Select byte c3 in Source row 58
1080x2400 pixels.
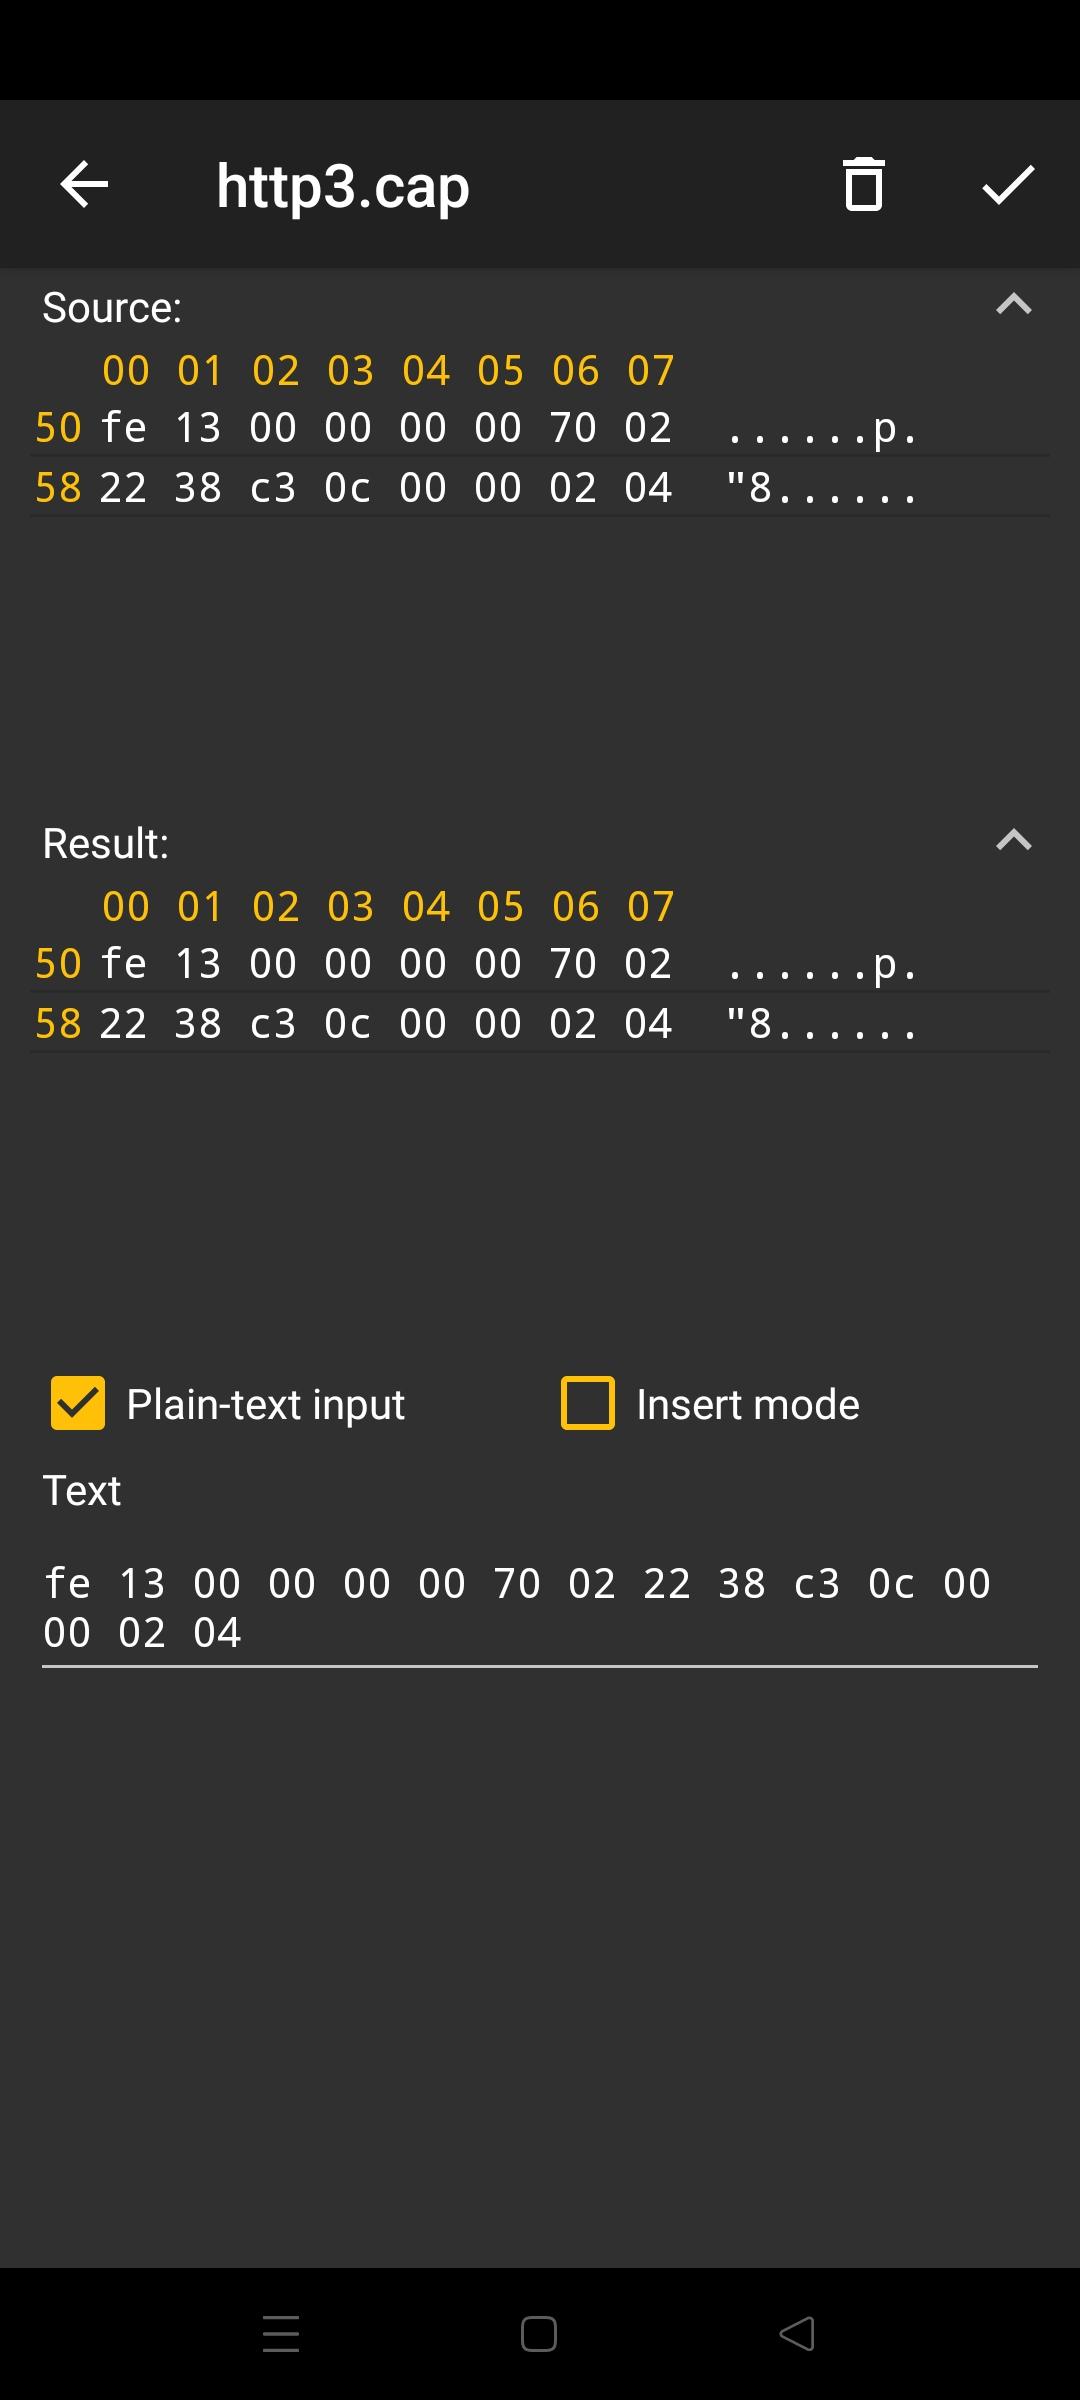tap(273, 488)
